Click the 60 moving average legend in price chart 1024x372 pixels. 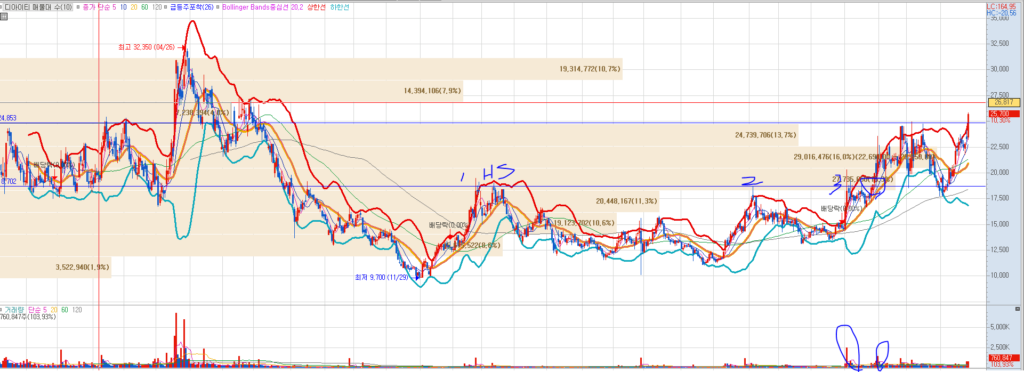click(144, 7)
